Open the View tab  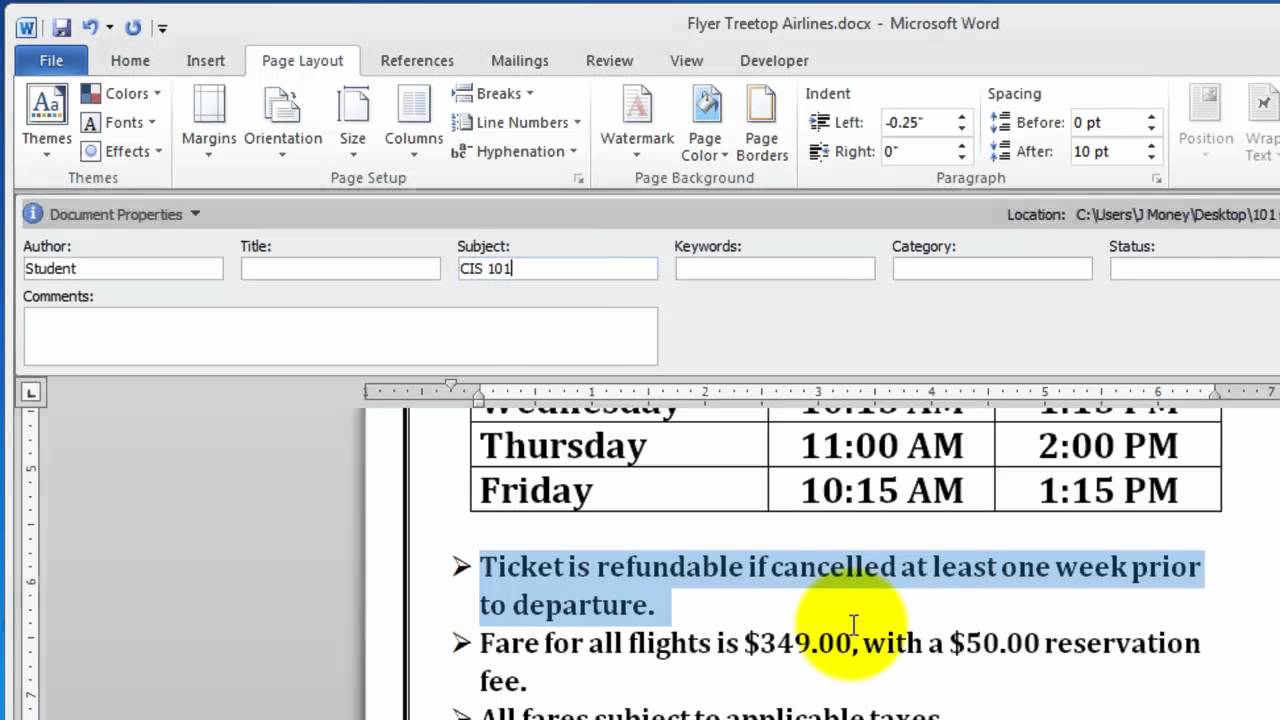tap(686, 61)
